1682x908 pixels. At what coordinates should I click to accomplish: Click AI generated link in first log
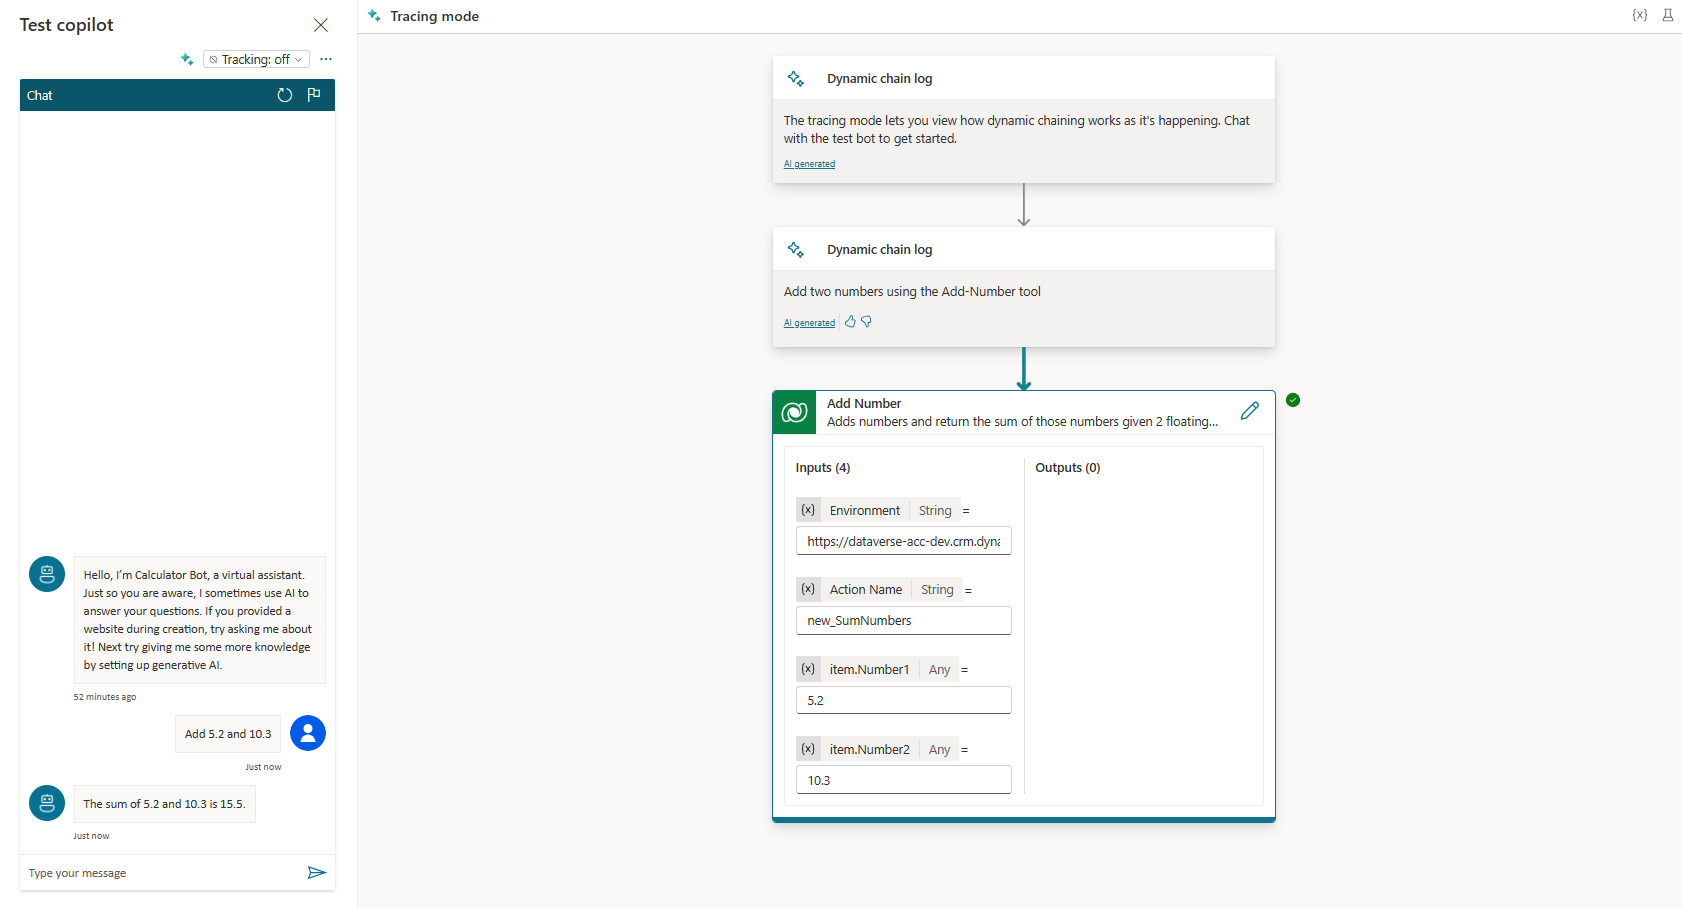(809, 164)
